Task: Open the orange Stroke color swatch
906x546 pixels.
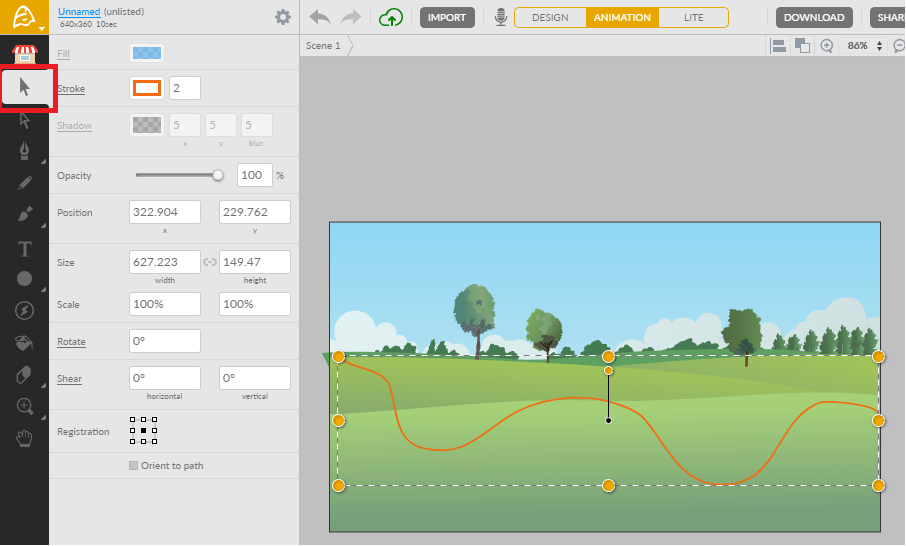Action: (x=147, y=88)
